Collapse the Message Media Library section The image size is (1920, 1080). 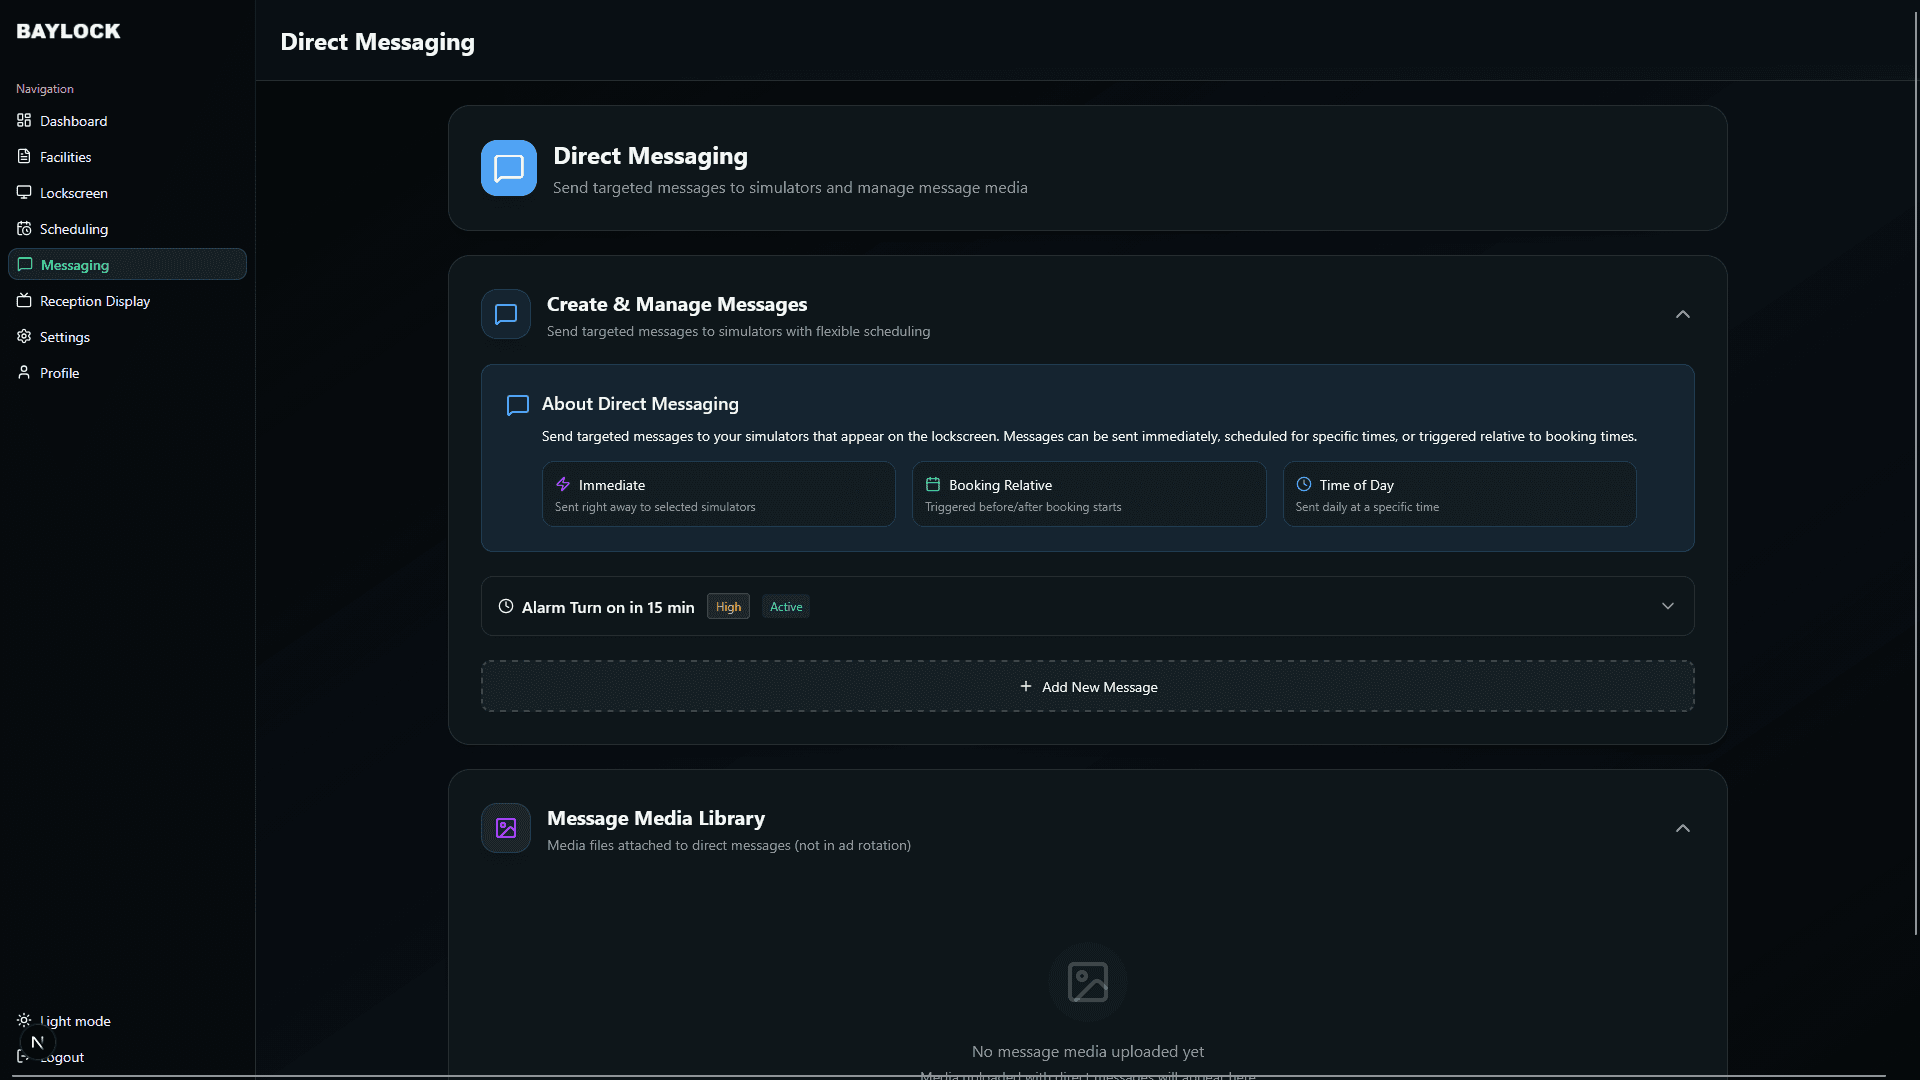click(1683, 829)
